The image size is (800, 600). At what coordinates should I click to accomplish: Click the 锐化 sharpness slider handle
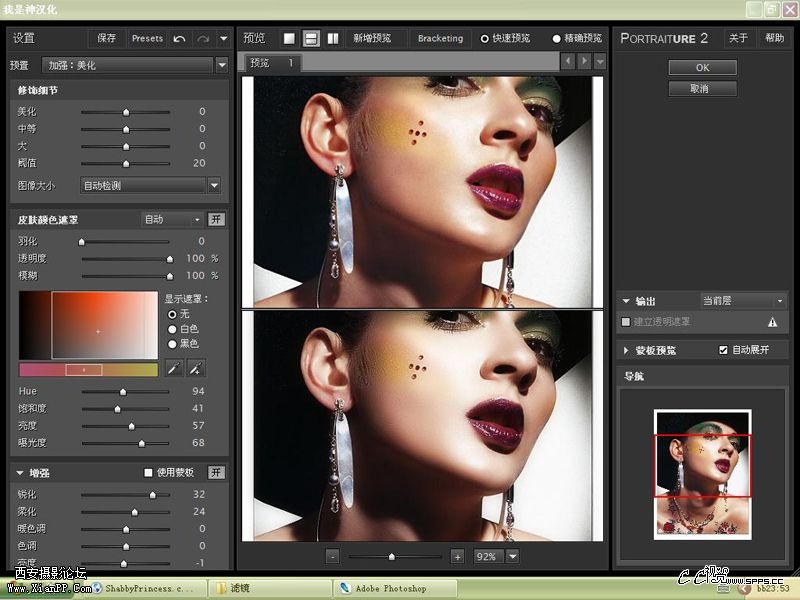pyautogui.click(x=153, y=494)
